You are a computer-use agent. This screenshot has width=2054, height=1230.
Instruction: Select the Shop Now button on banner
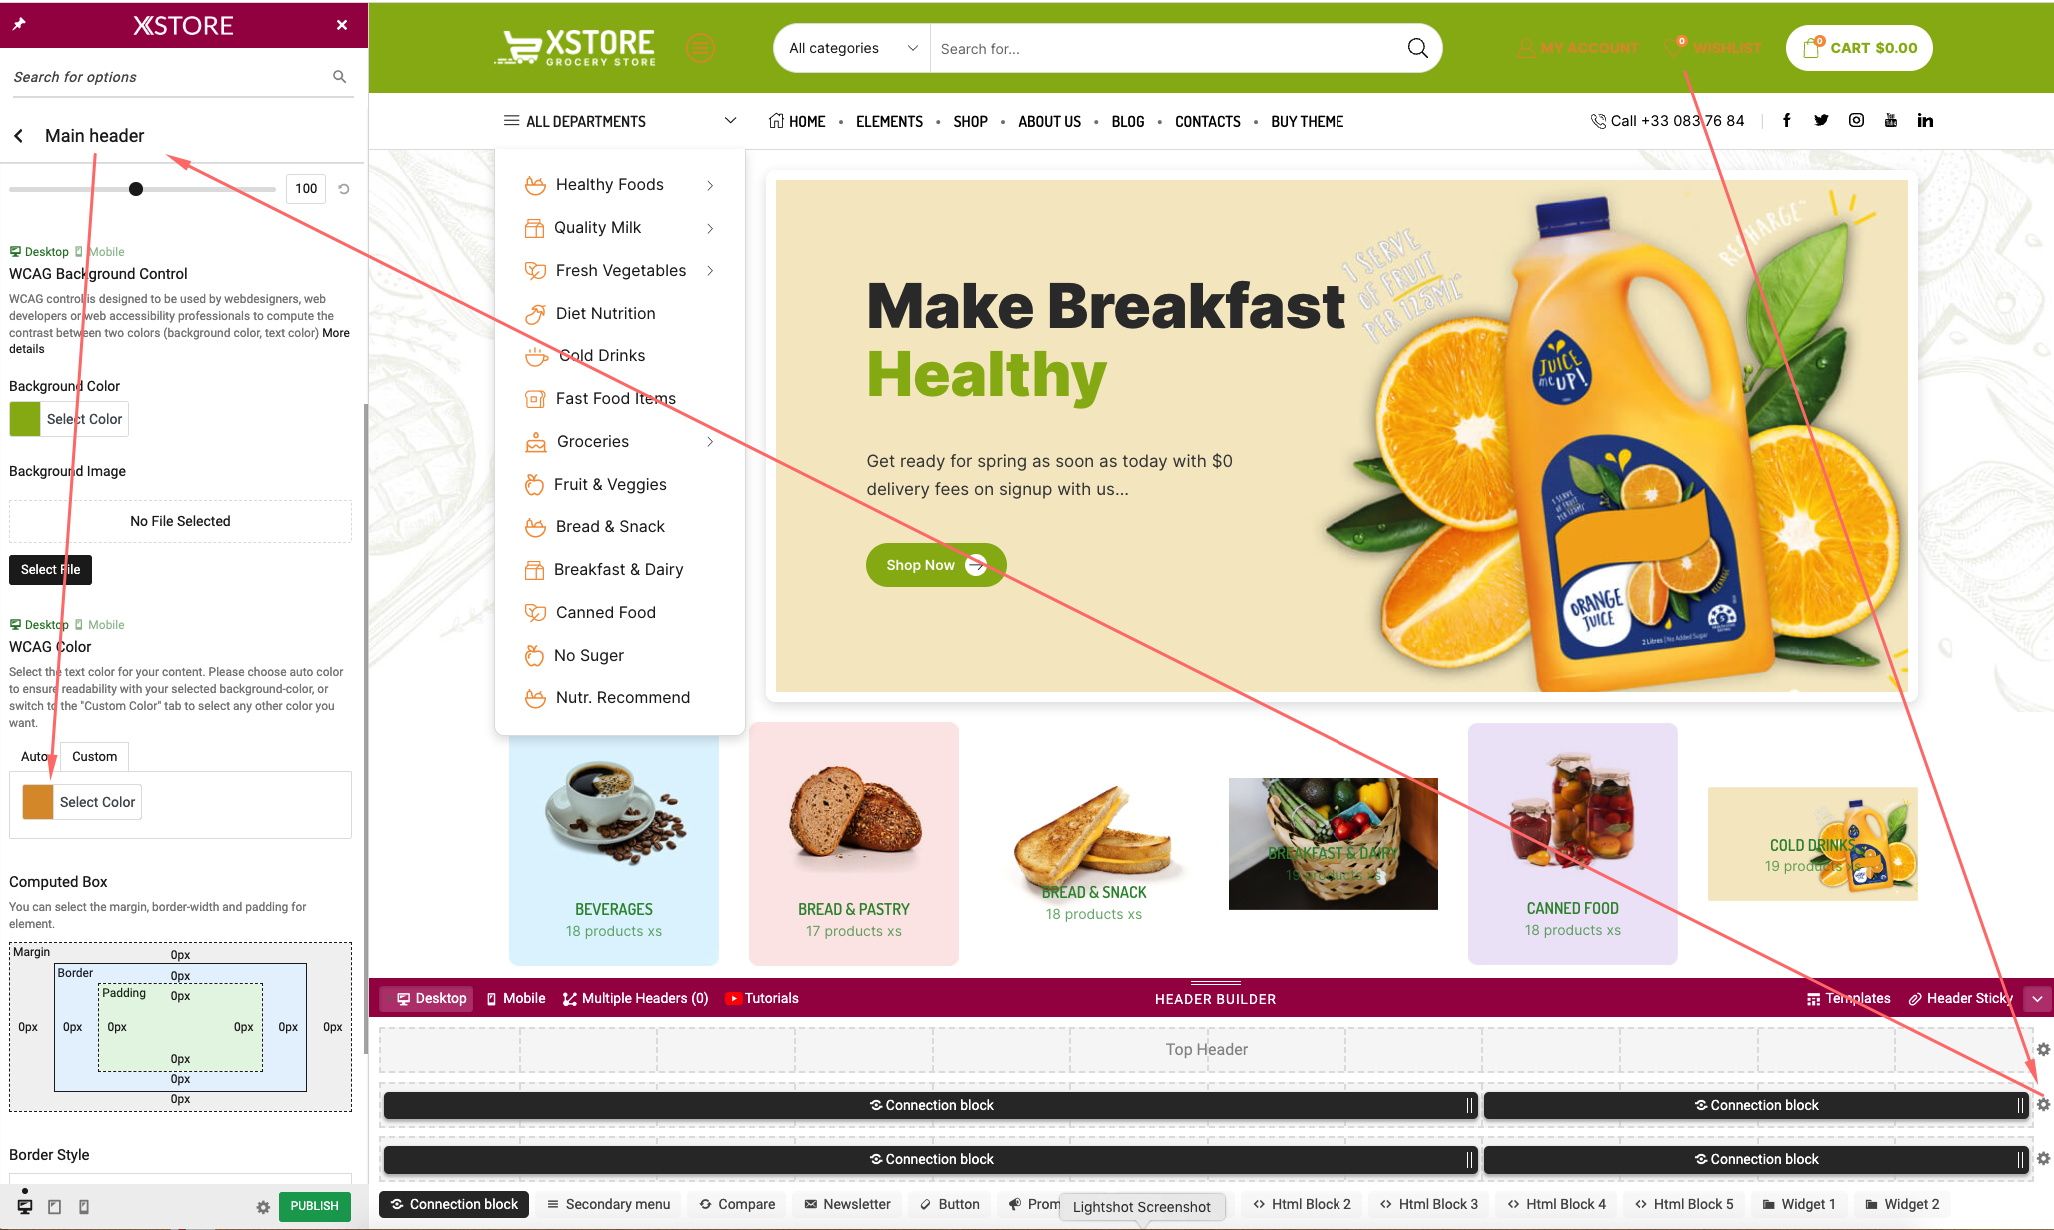pyautogui.click(x=933, y=565)
